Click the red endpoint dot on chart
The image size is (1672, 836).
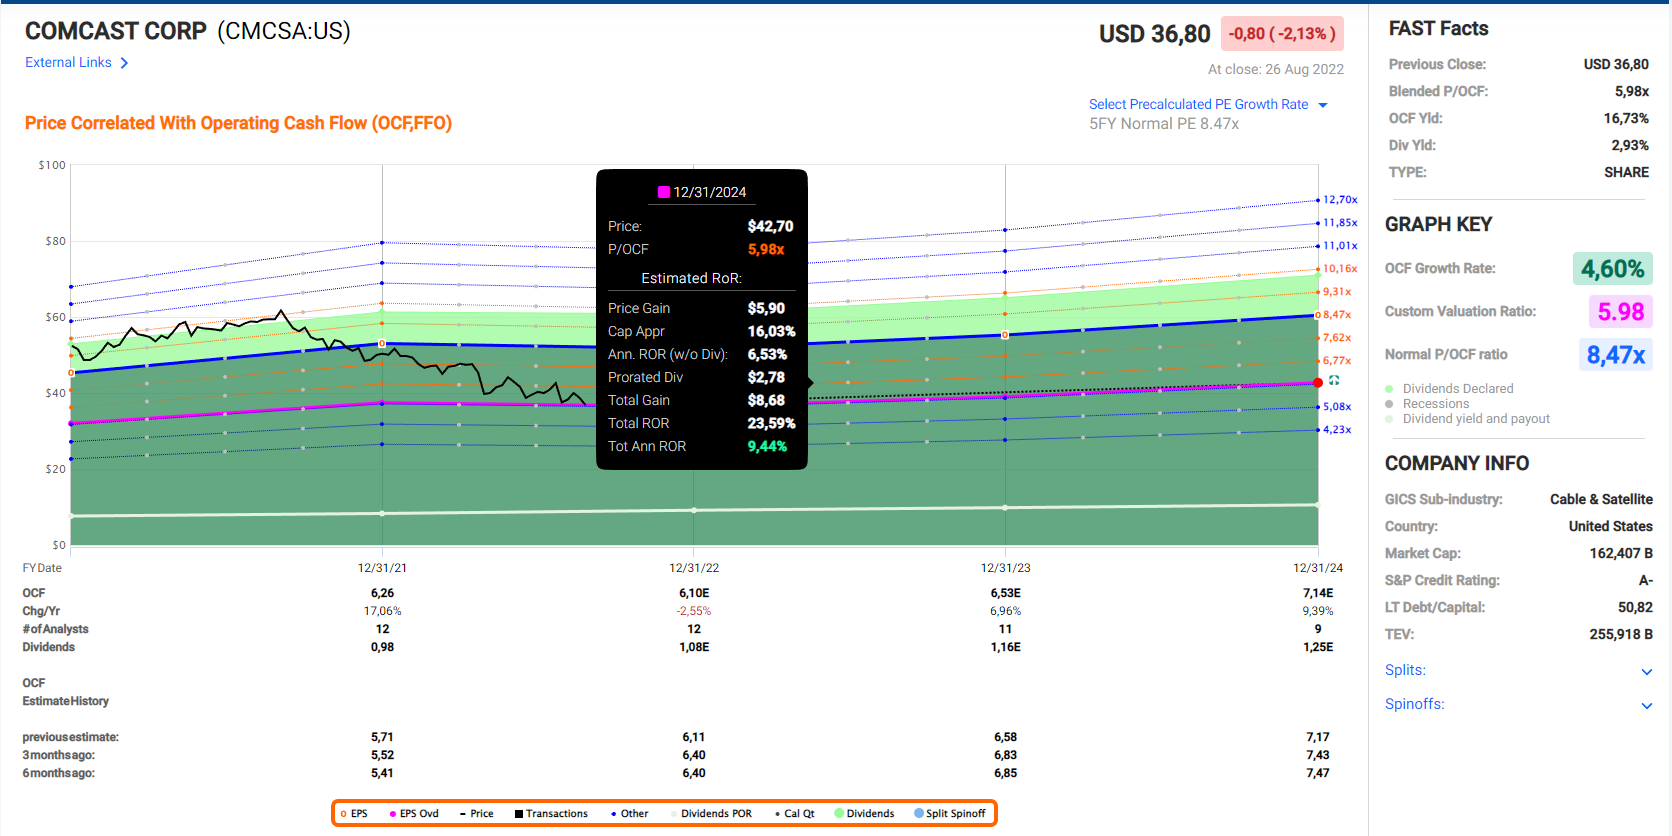point(1318,383)
